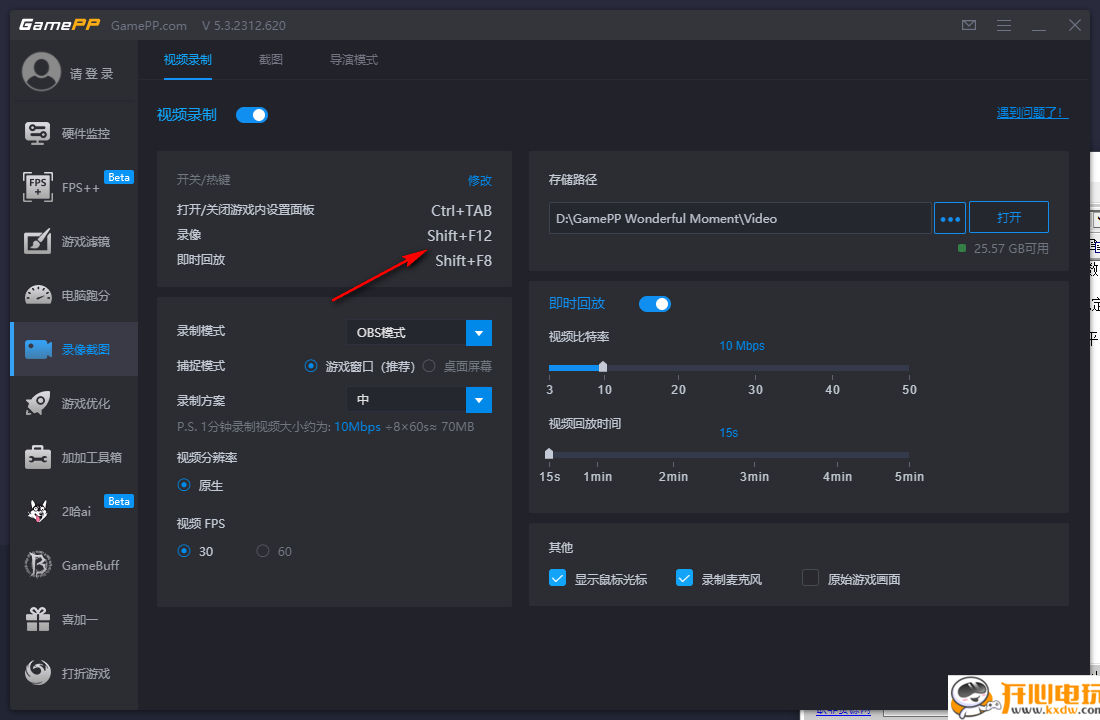Image resolution: width=1100 pixels, height=720 pixels.
Task: Switch to the 视频录制 tab
Action: click(x=187, y=60)
